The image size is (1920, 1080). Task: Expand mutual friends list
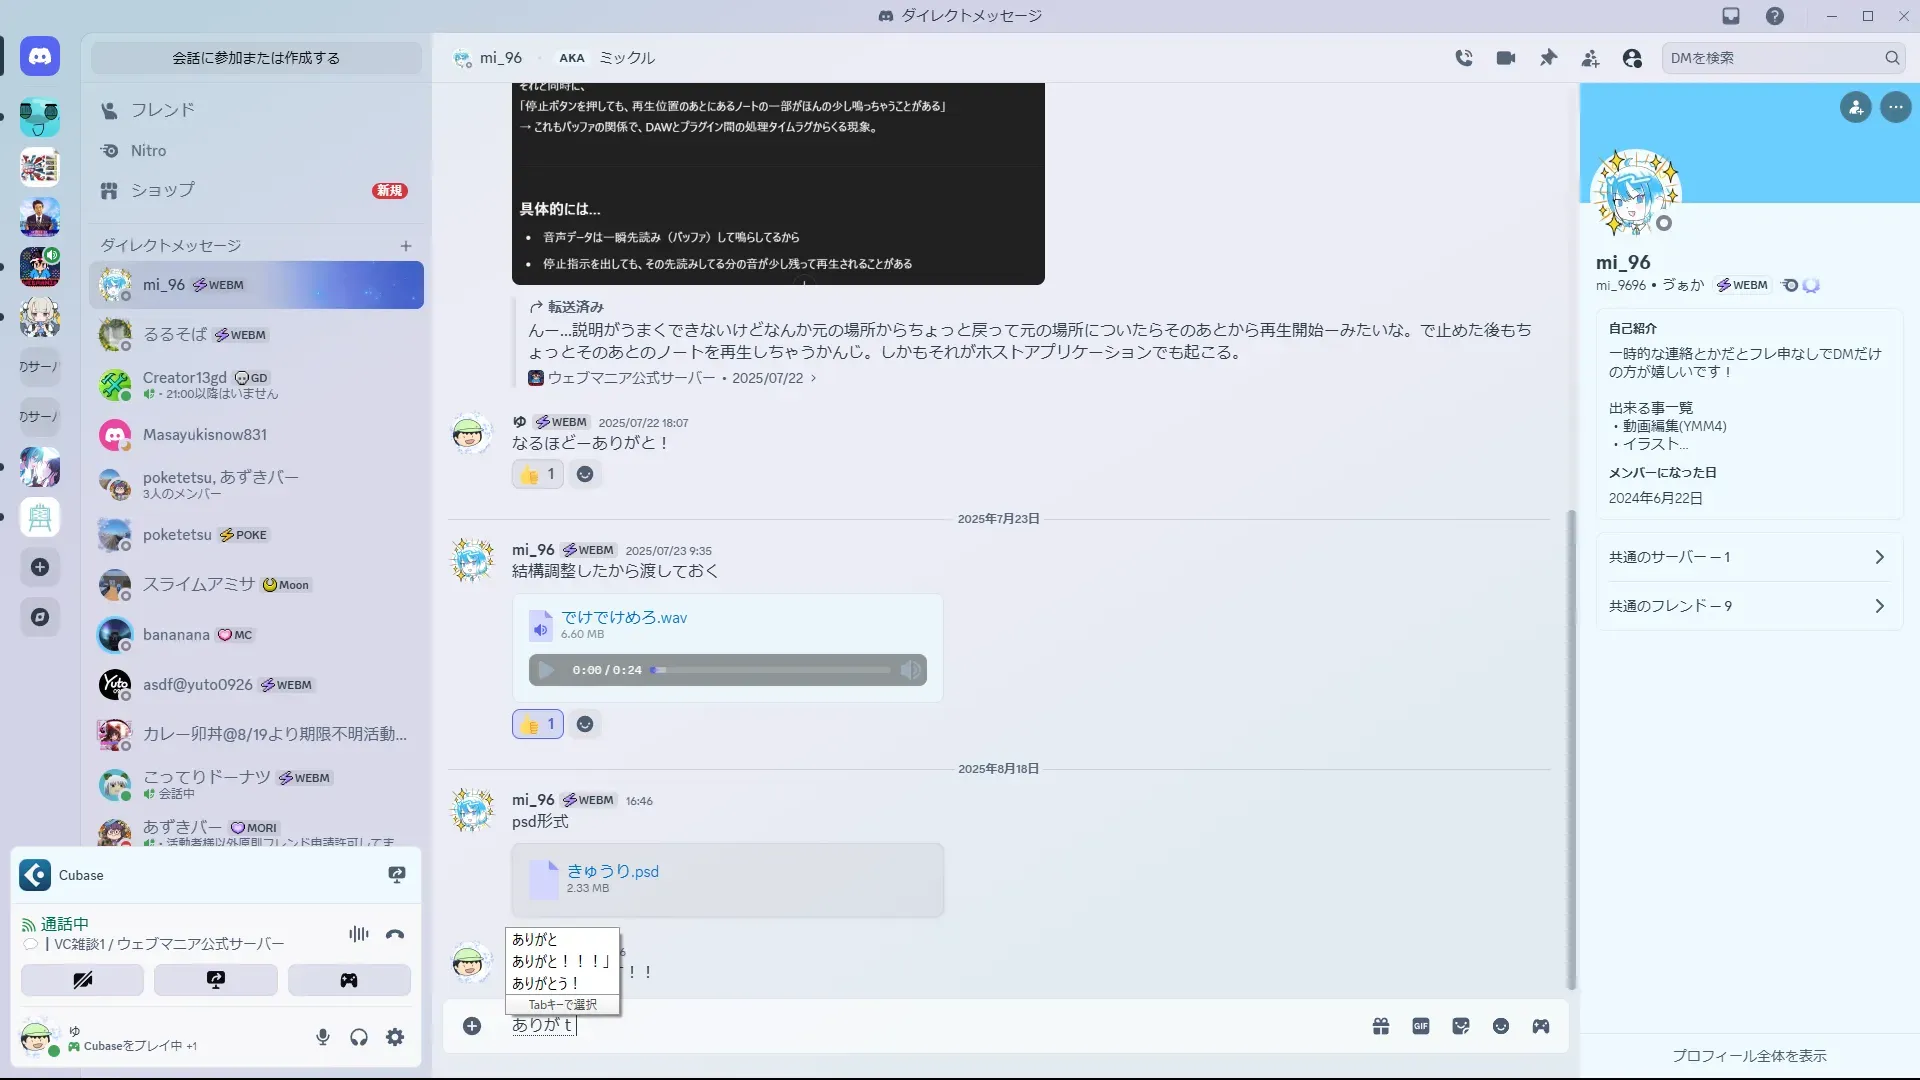(1748, 606)
